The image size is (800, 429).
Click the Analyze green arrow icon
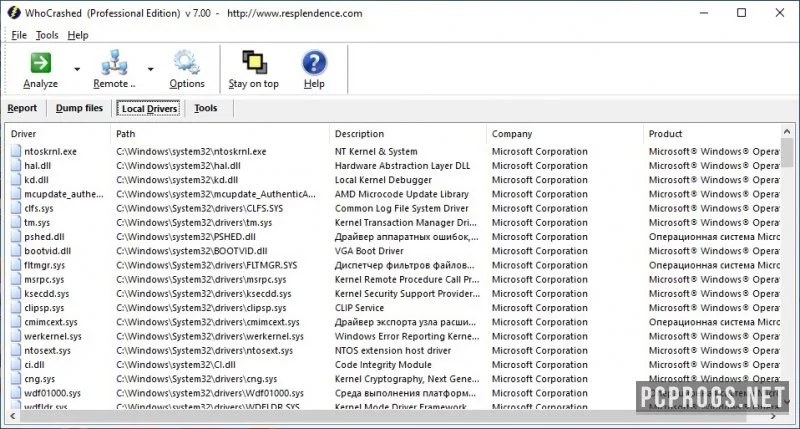tap(40, 63)
